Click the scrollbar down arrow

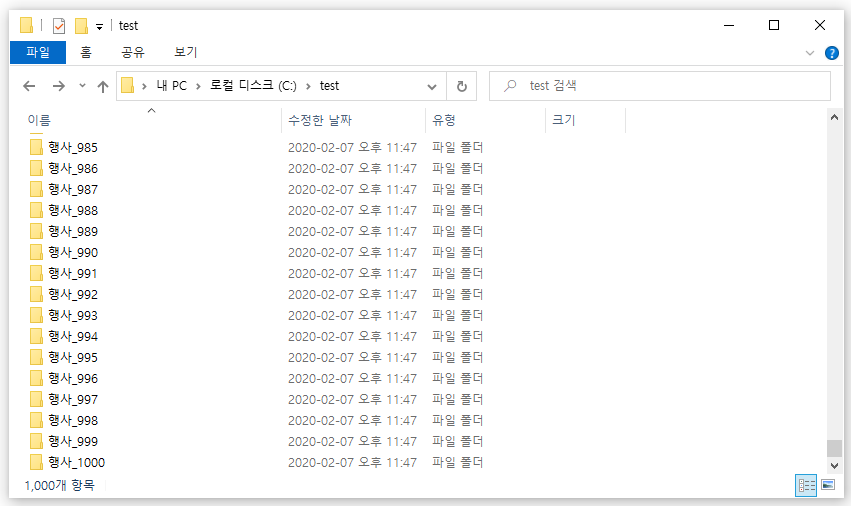(x=834, y=466)
